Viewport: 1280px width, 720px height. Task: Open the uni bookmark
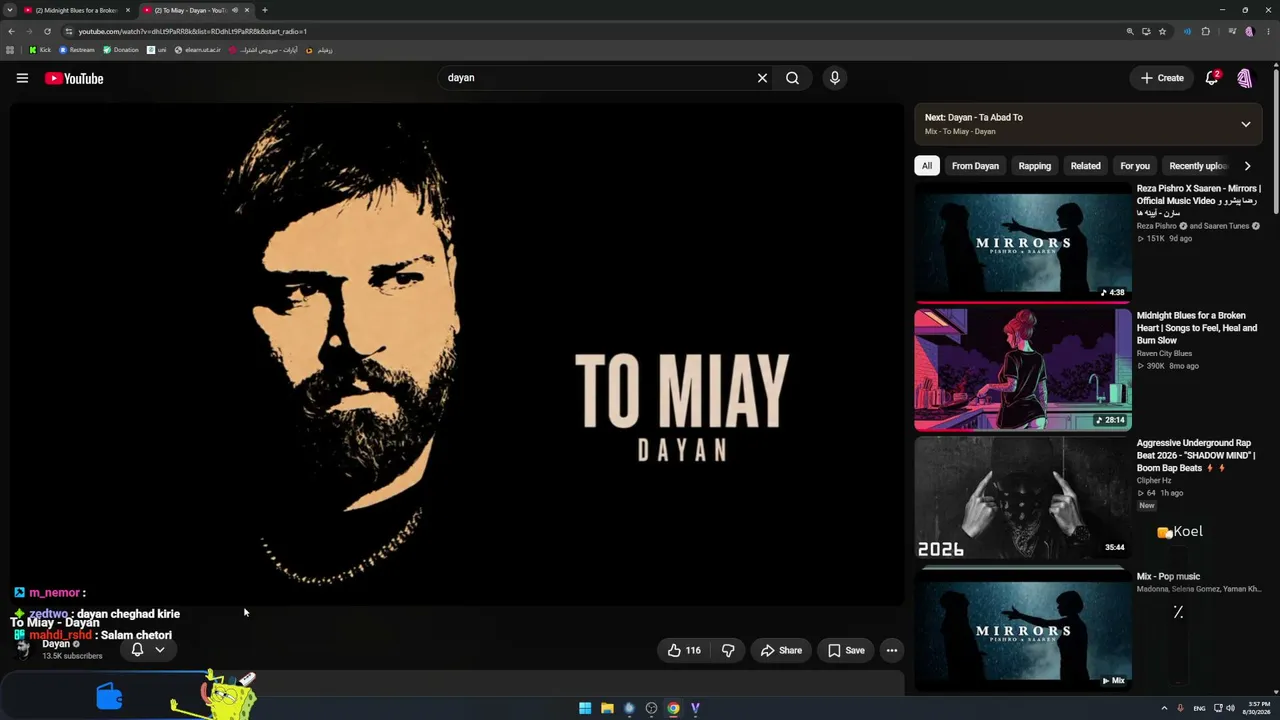[157, 50]
